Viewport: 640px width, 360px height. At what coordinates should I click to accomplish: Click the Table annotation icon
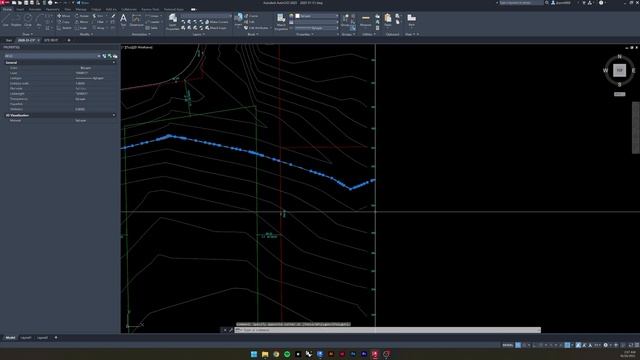coord(148,28)
